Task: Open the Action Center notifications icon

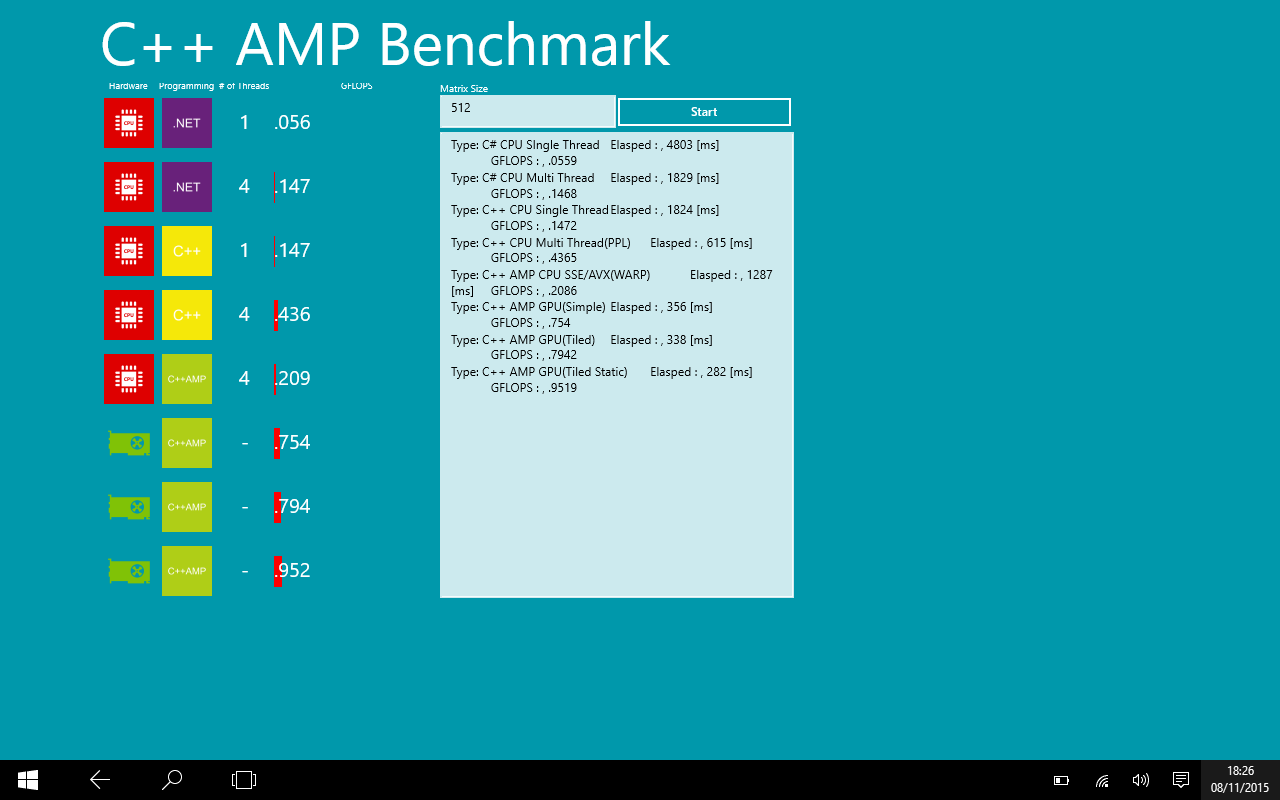Action: tap(1180, 780)
